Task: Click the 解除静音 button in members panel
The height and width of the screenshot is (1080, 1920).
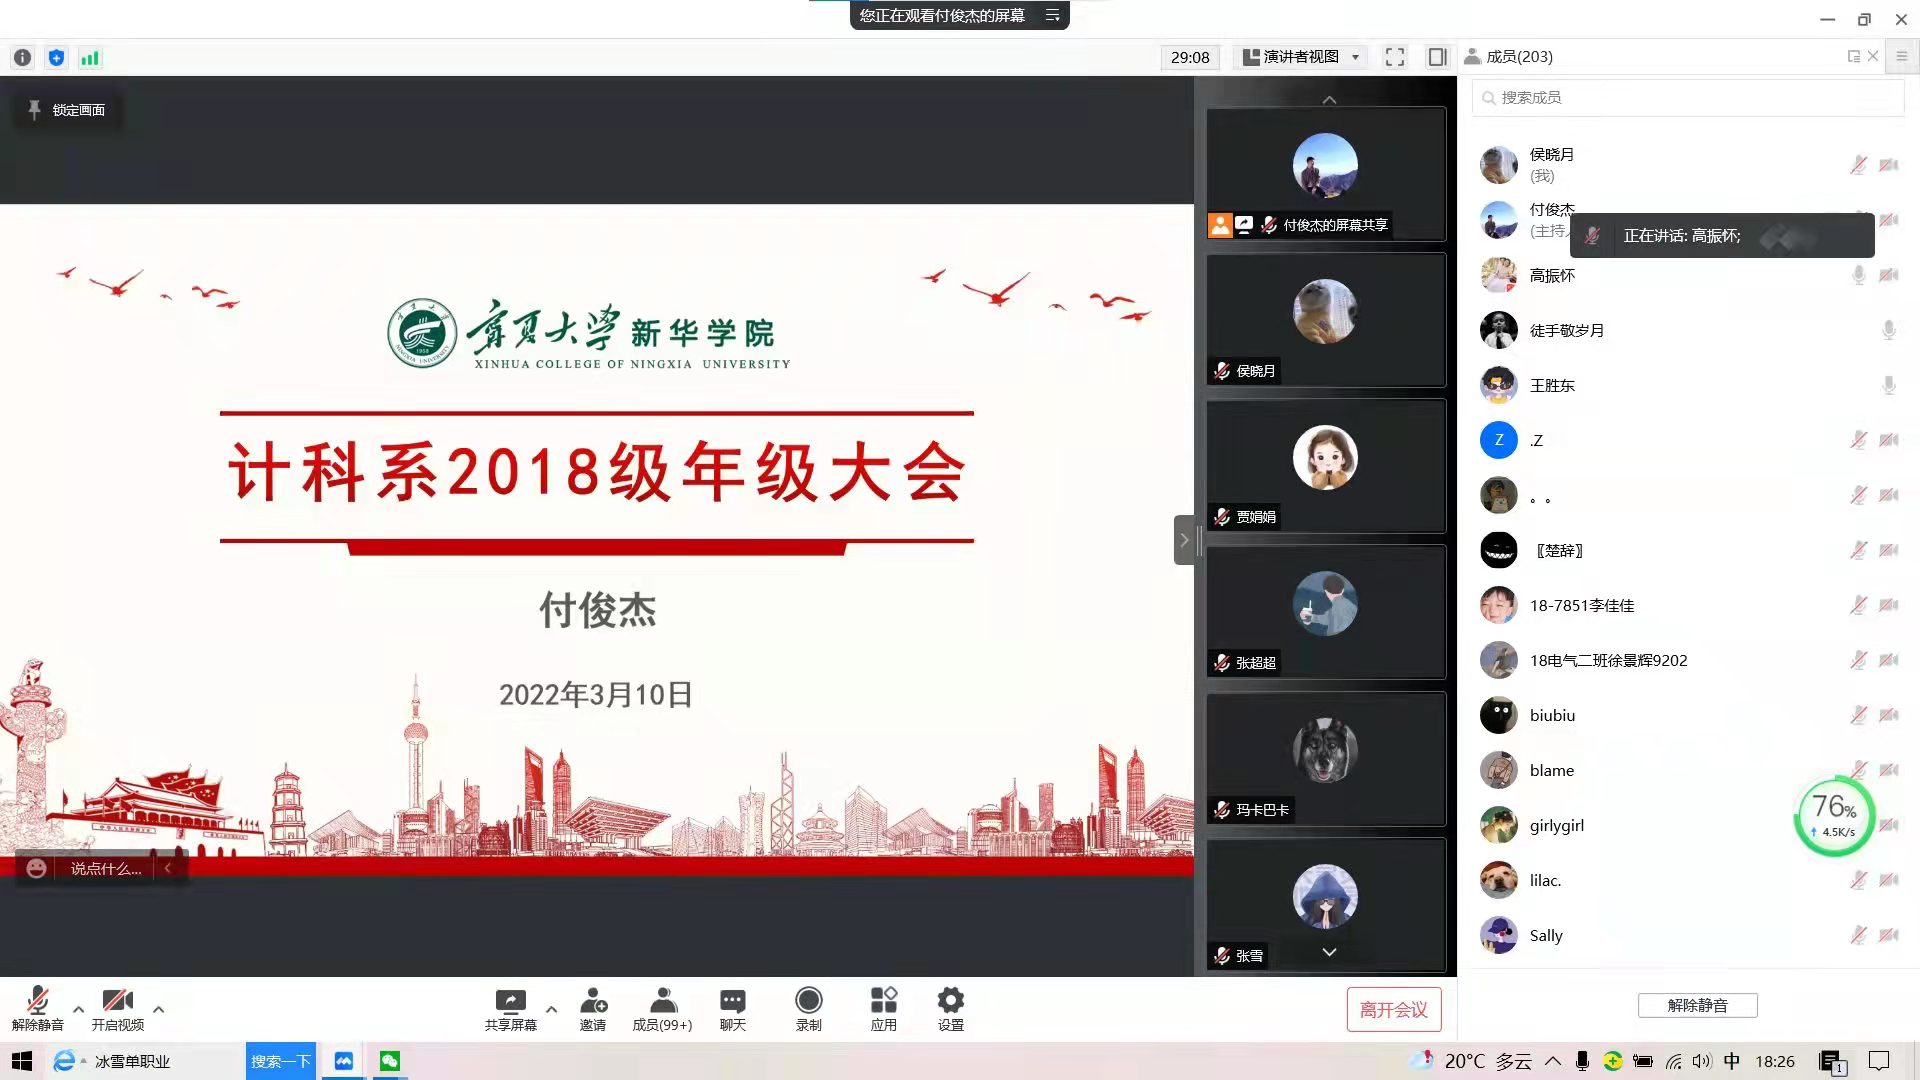Action: click(x=1697, y=1005)
